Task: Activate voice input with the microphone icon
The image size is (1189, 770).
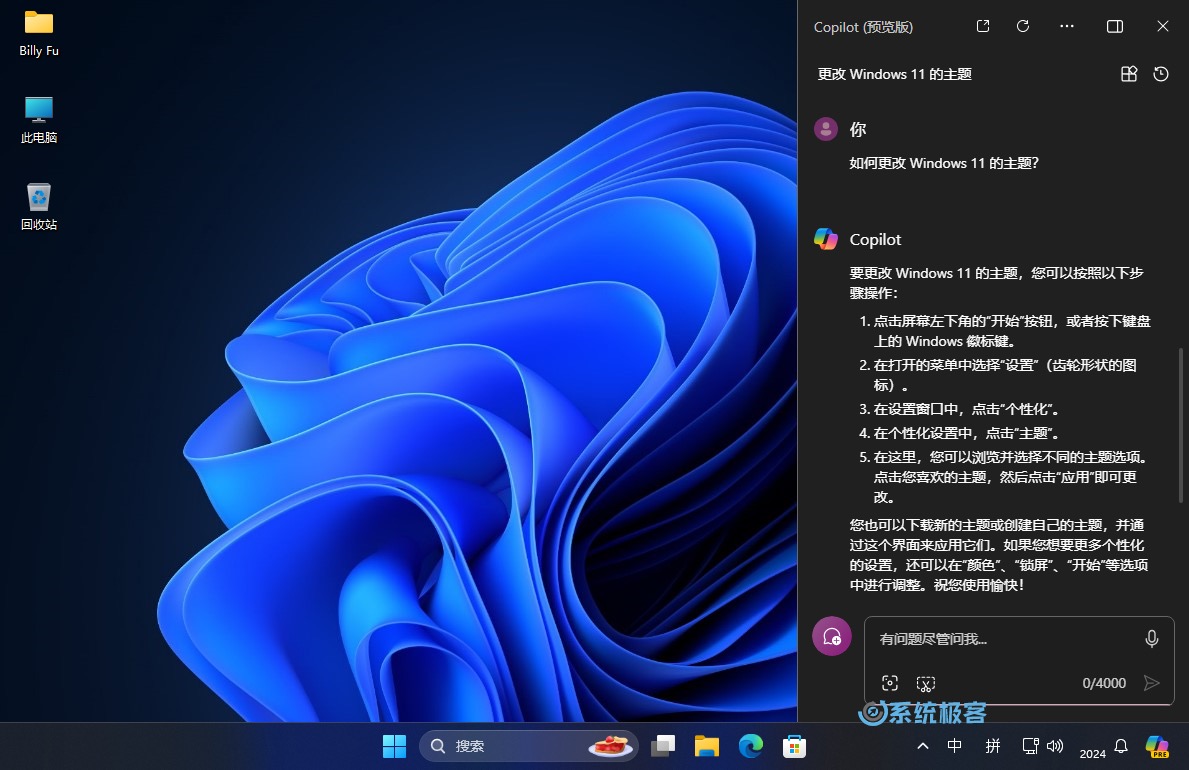Action: [x=1151, y=638]
